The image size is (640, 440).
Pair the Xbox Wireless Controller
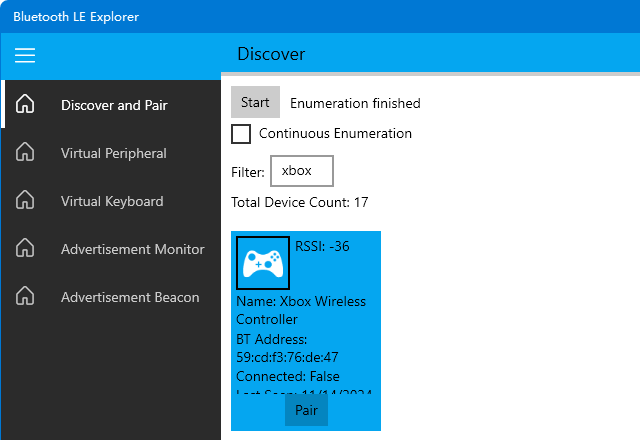click(306, 410)
